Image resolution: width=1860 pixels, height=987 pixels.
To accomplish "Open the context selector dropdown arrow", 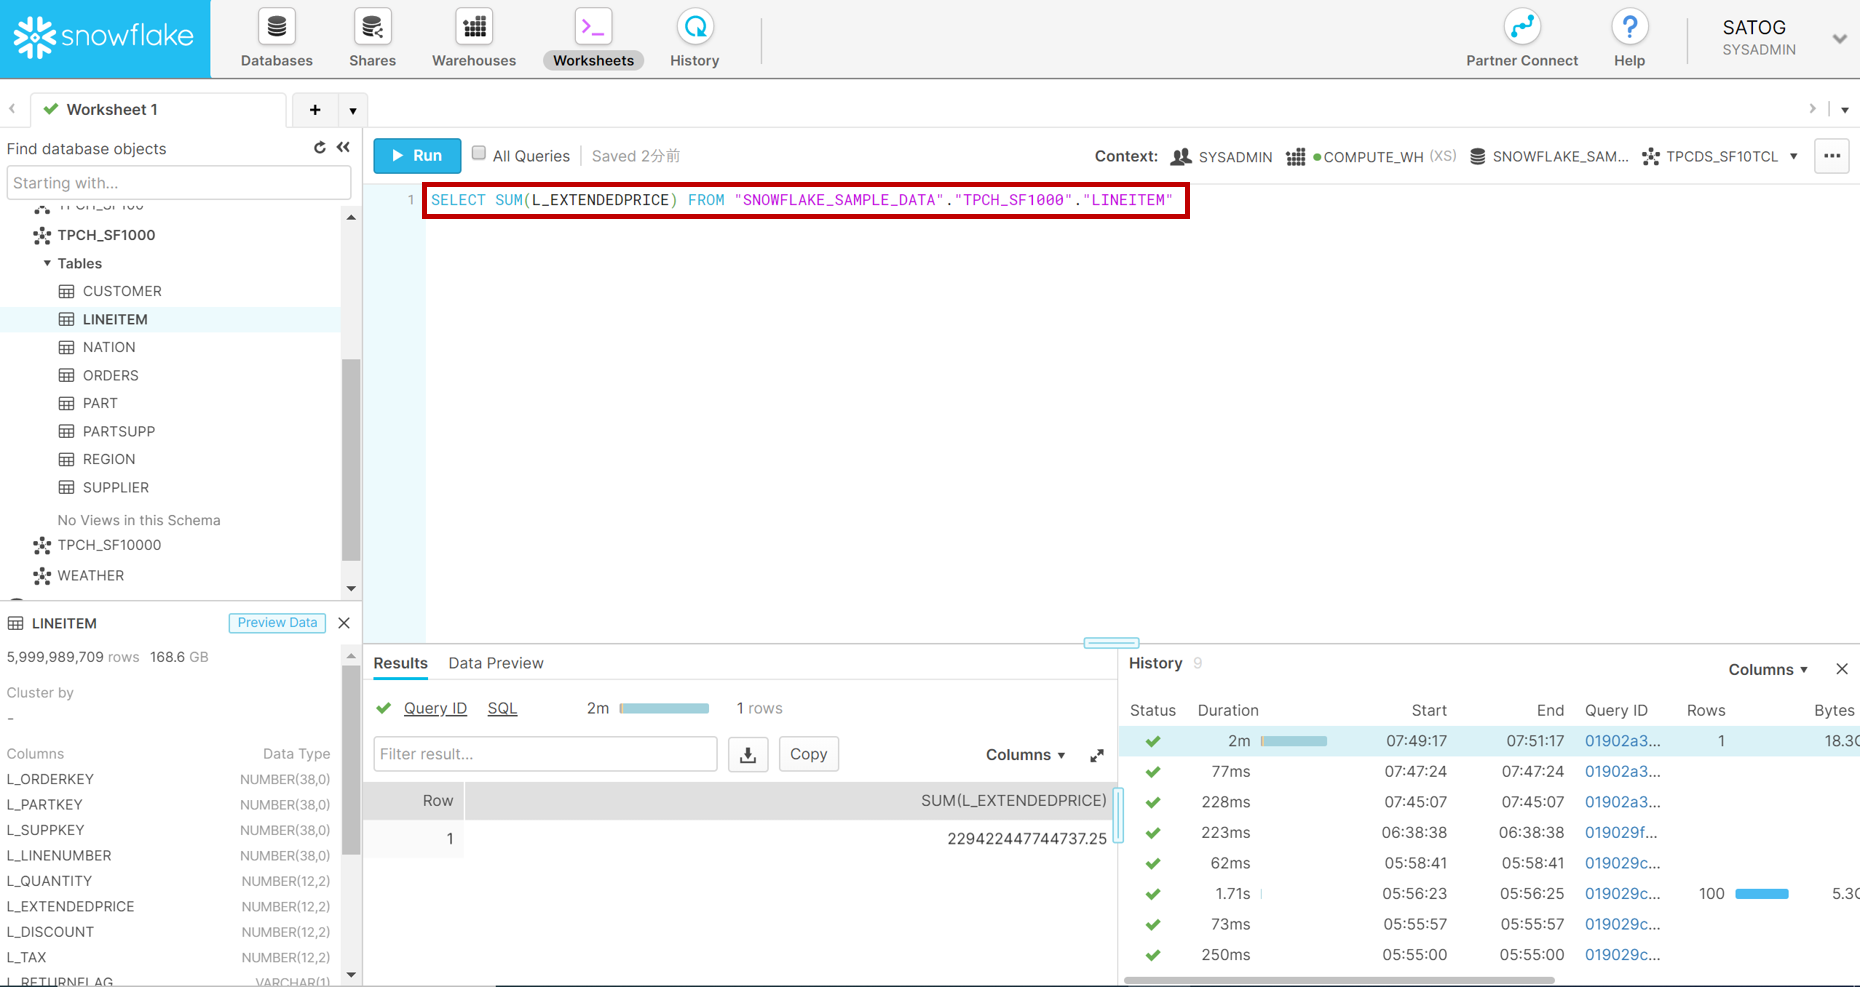I will (1794, 156).
